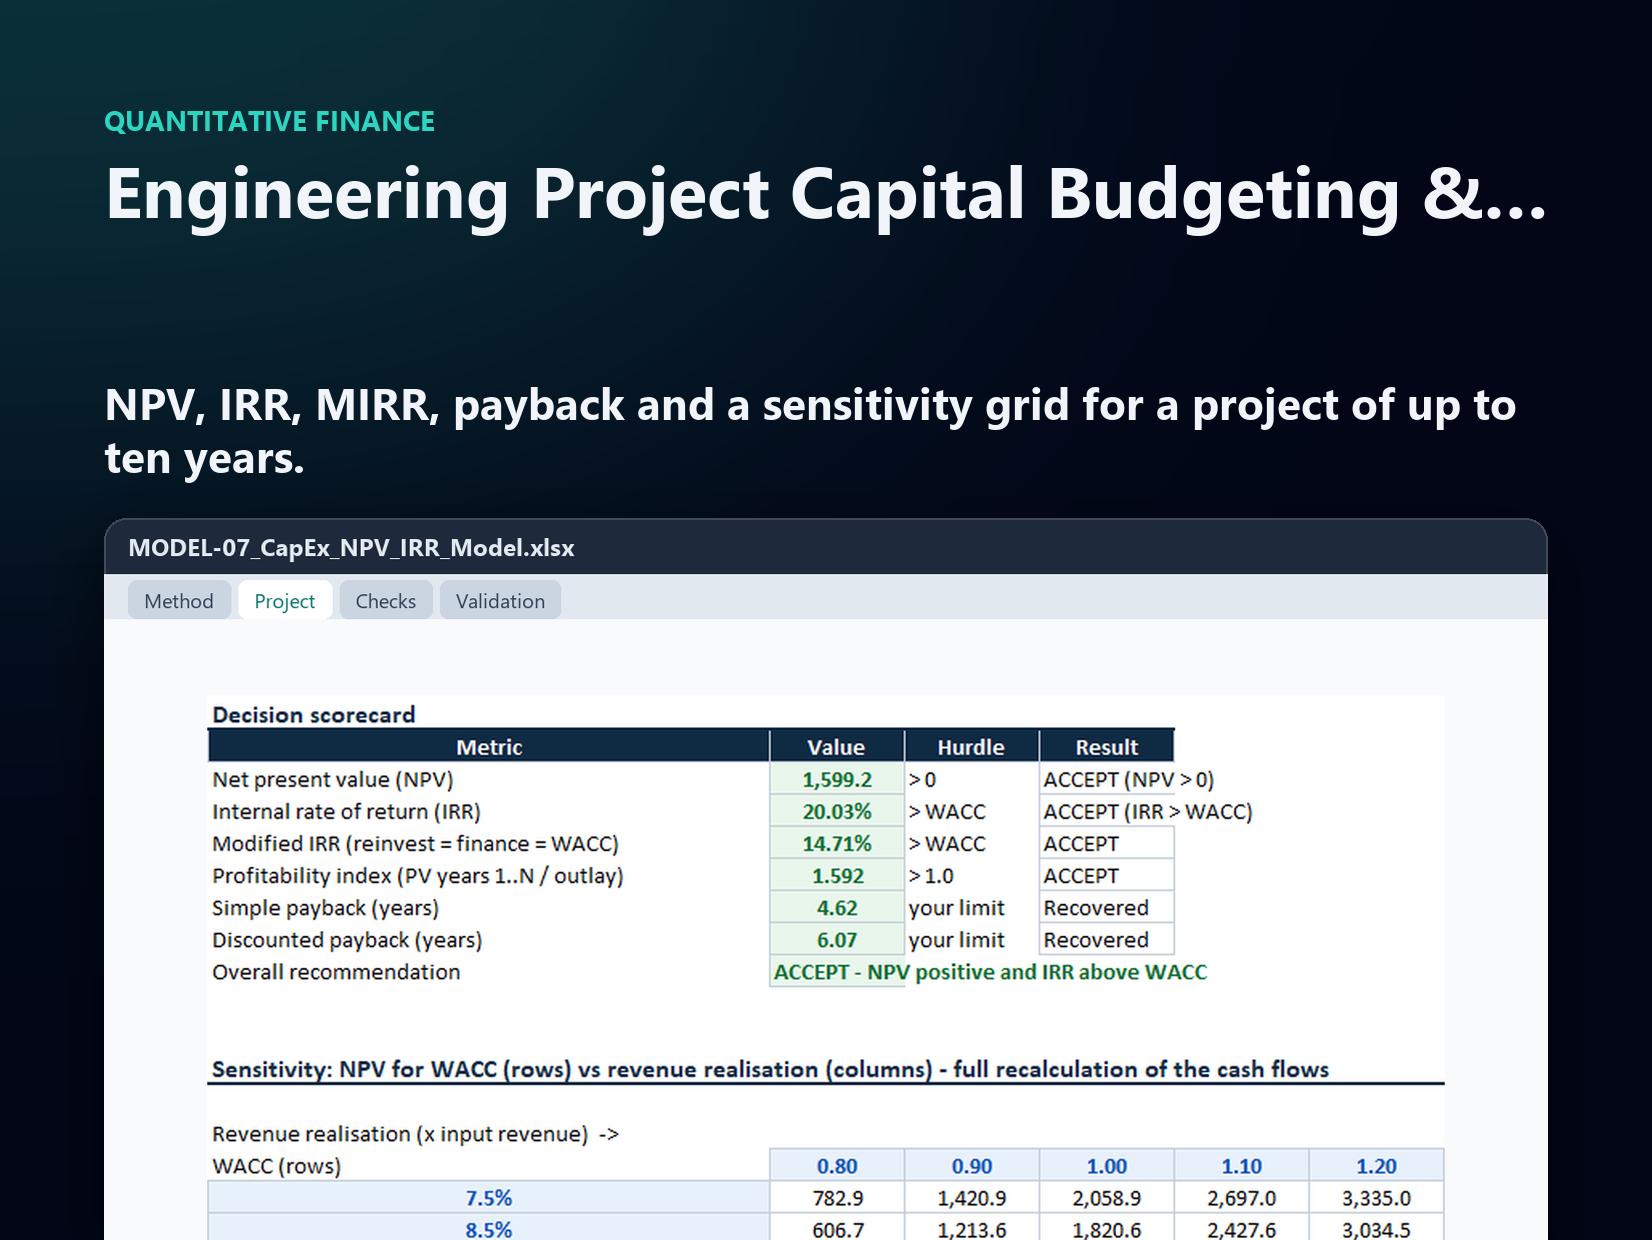Click the MODEL-07_CapEx_NPV_IRR_Model.xlsx file name
This screenshot has width=1652, height=1240.
pyautogui.click(x=351, y=547)
